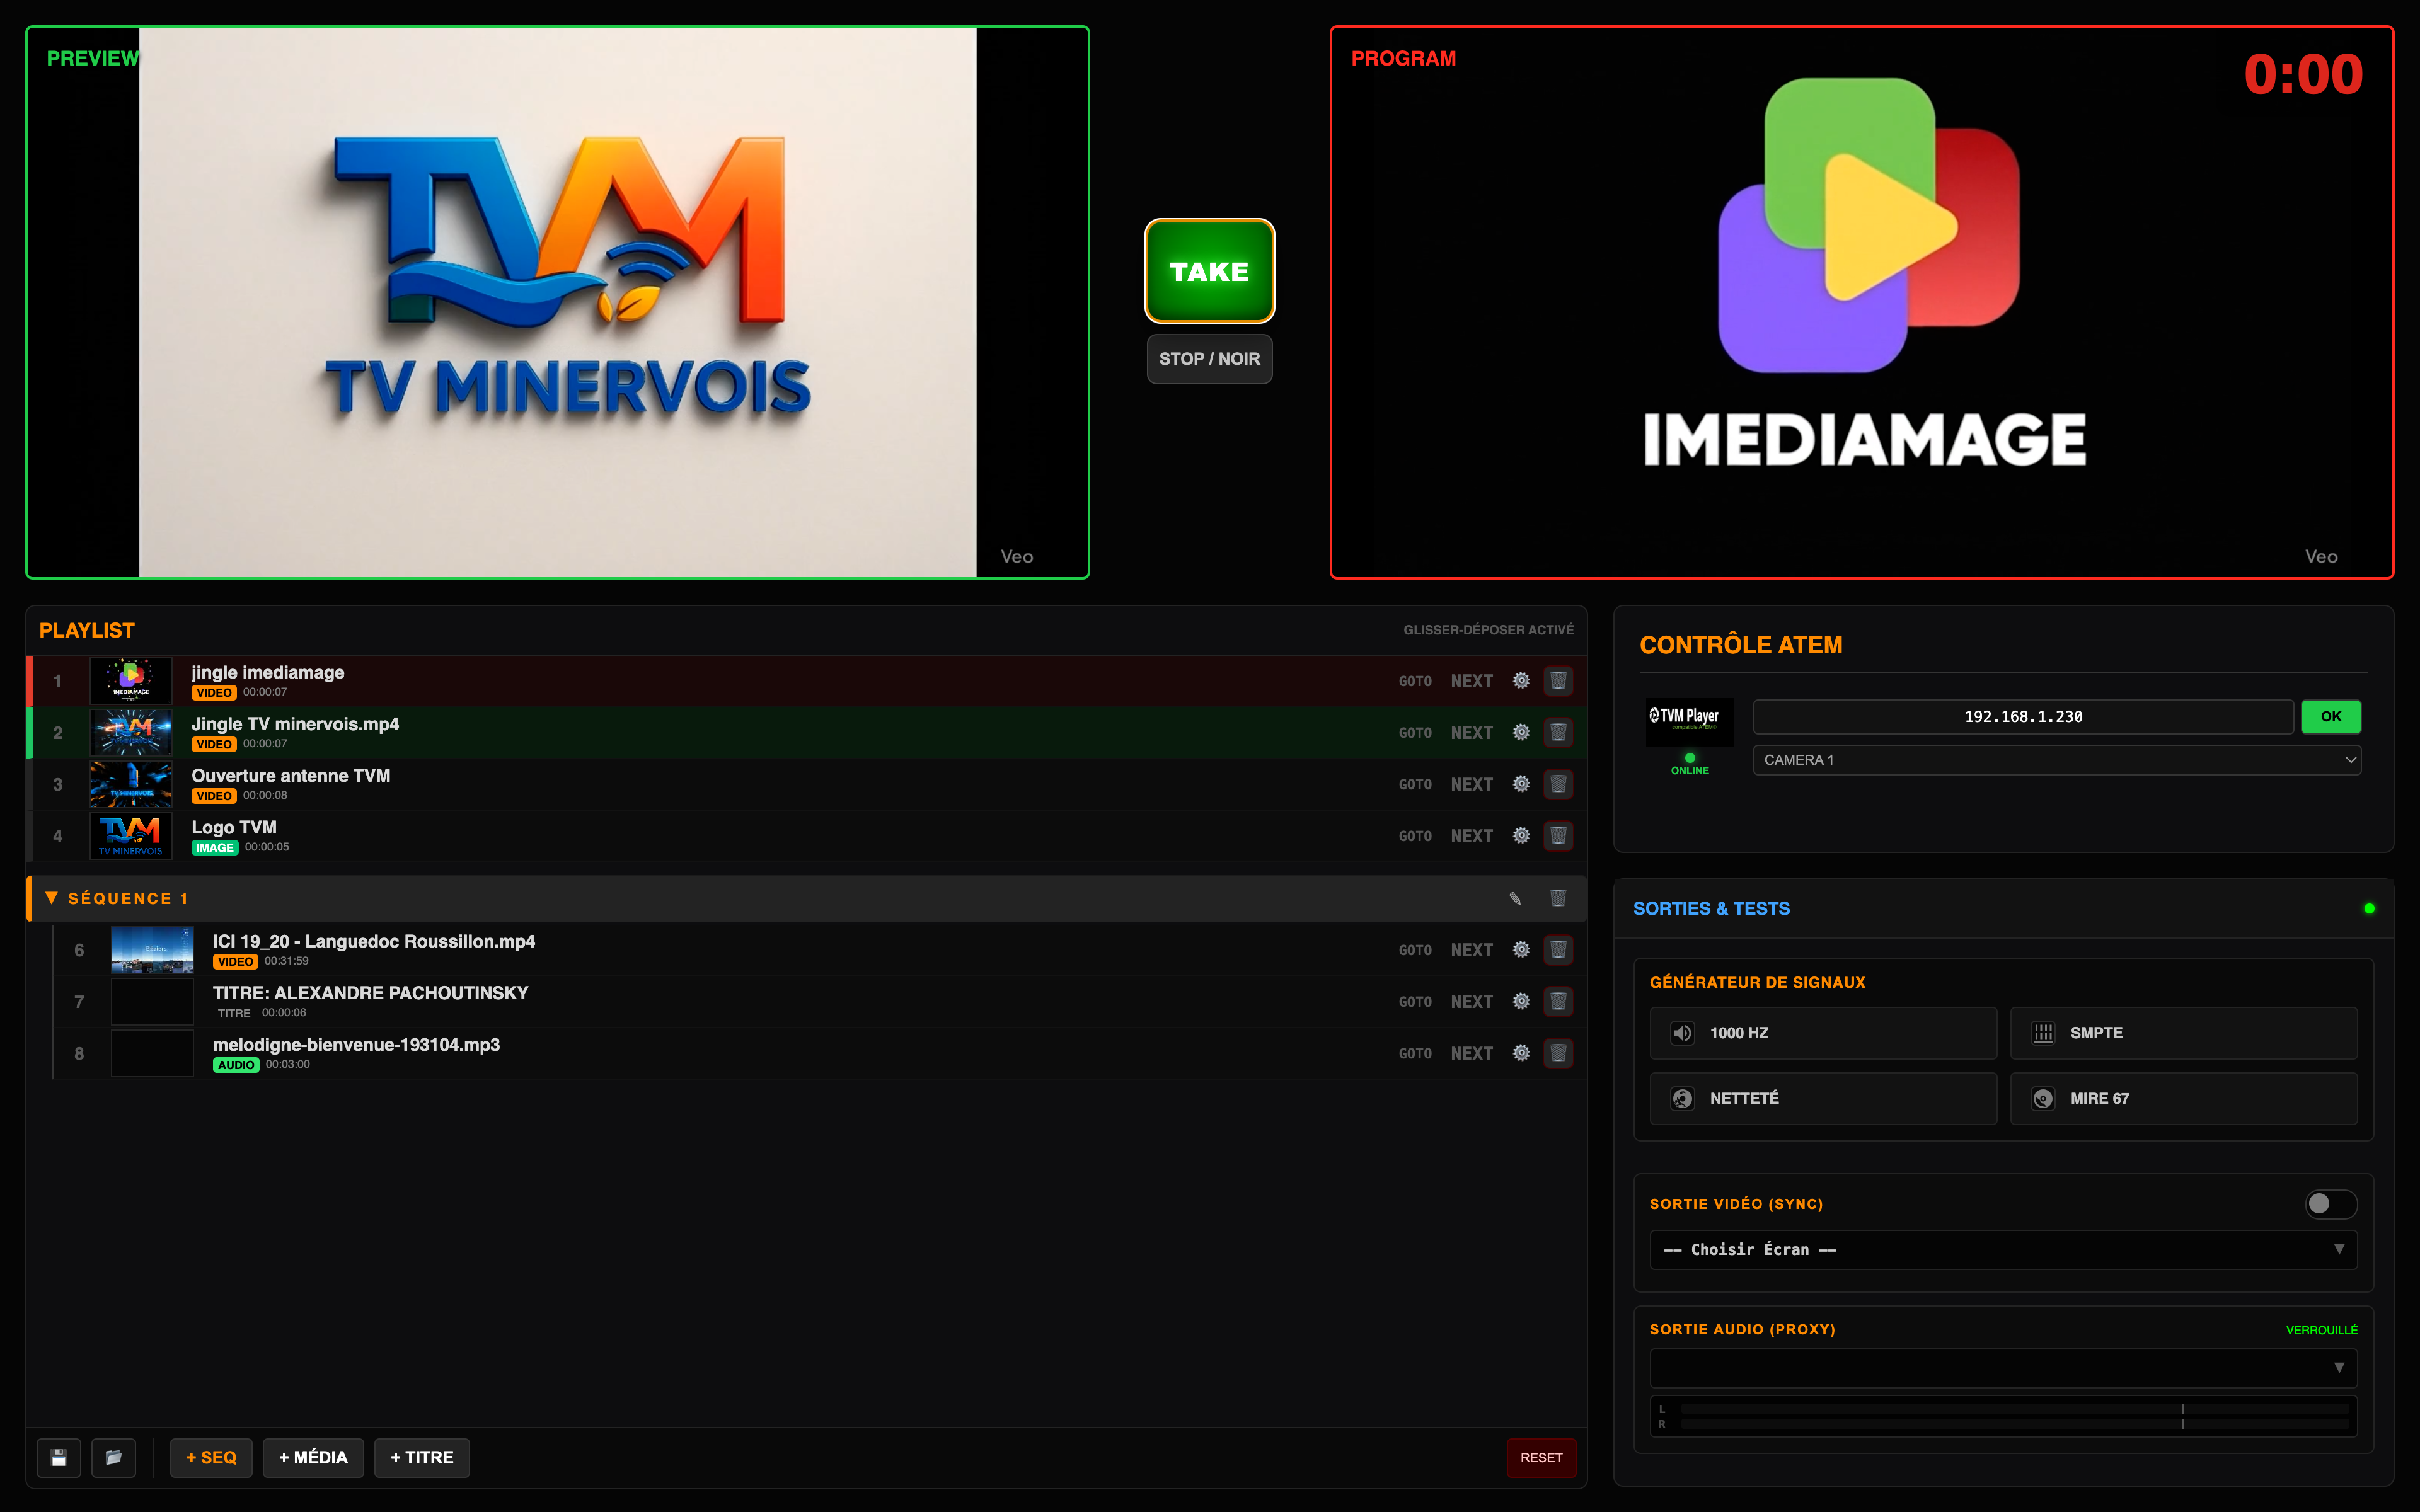The image size is (2420, 1512).
Task: Open settings gear for TITRE: ALEXANDRE PACHOUTINSKY
Action: tap(1521, 1002)
